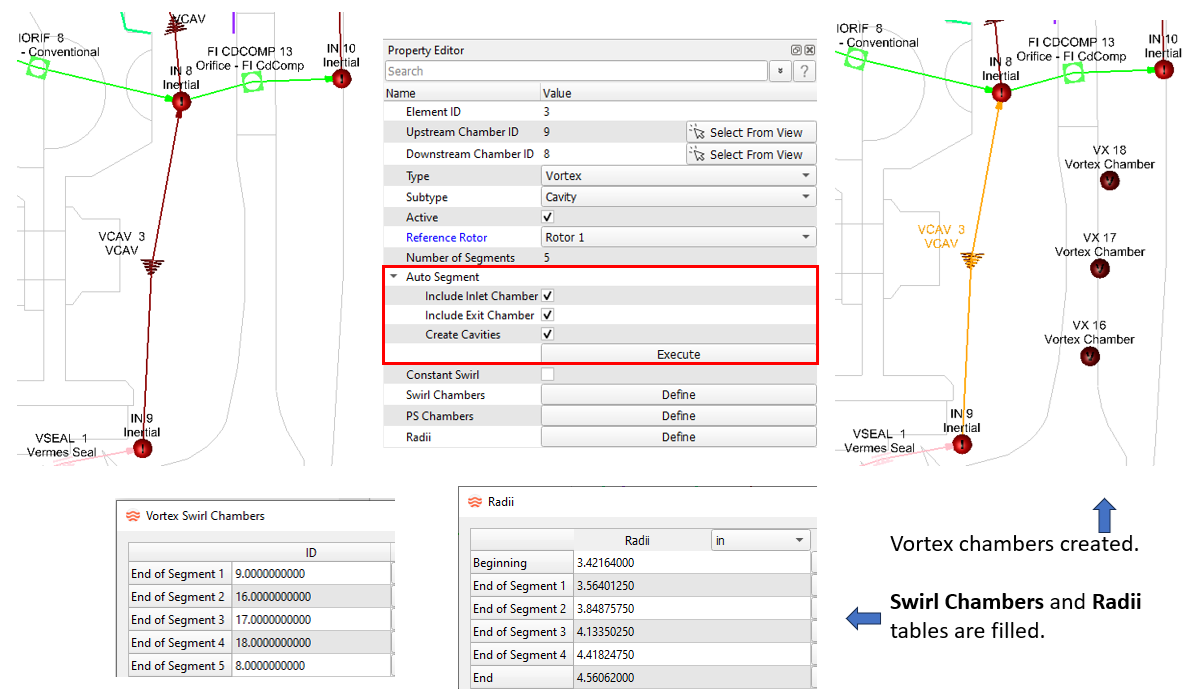Click Execute in Auto Segment
This screenshot has width=1188, height=692.
click(x=678, y=355)
